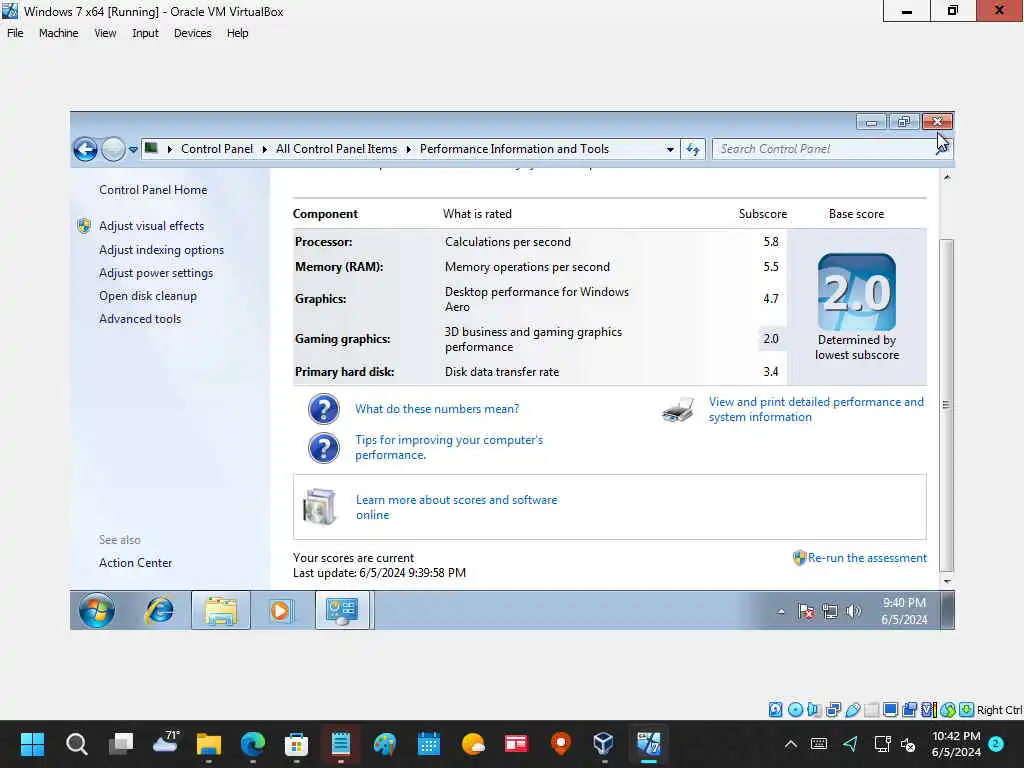Click the software box icon for online scores
1024x768 pixels.
[x=320, y=507]
